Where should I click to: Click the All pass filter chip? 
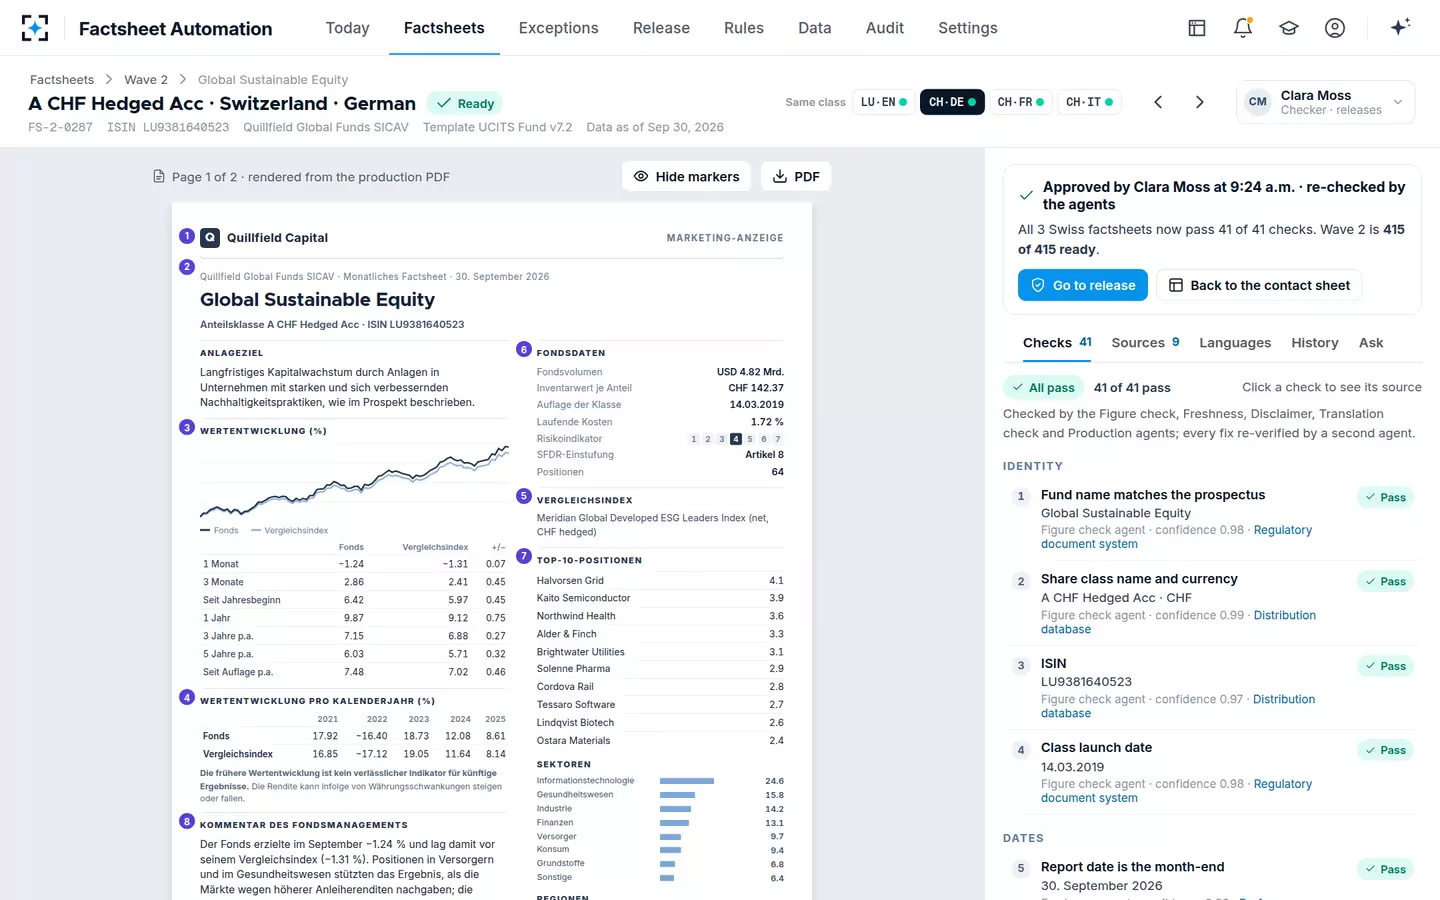click(x=1043, y=388)
